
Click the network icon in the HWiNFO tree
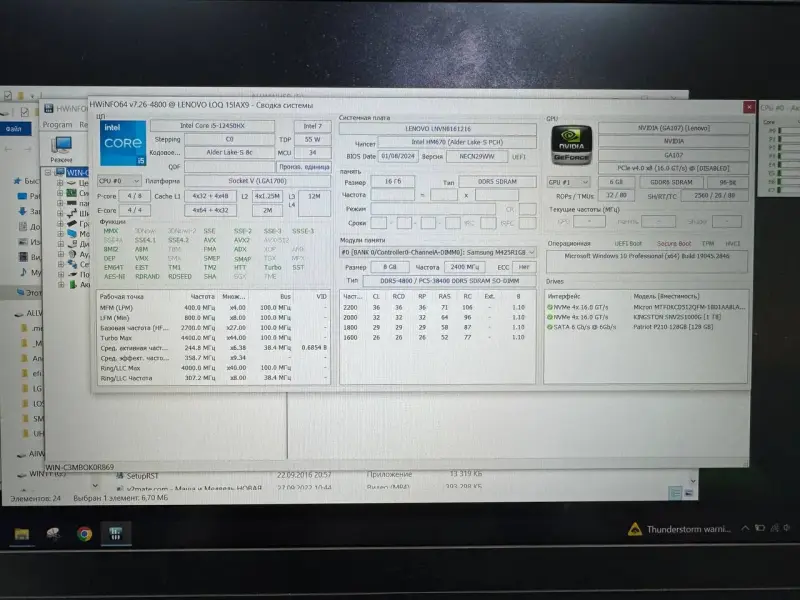click(71, 264)
